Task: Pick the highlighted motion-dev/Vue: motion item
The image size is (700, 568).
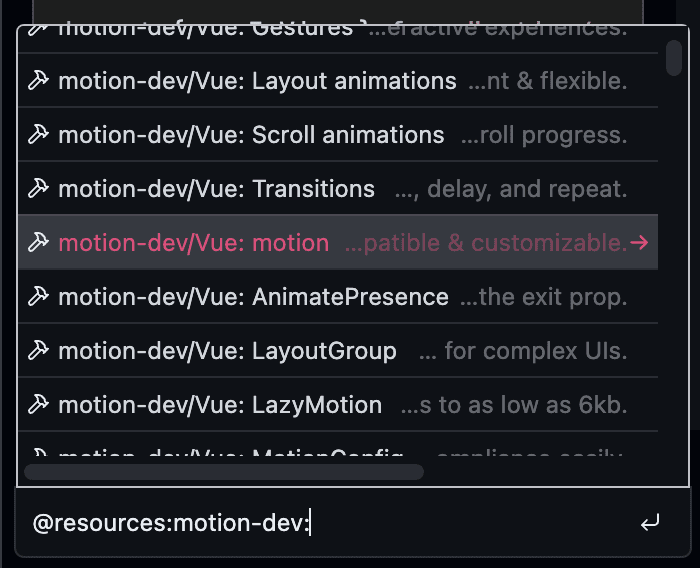Action: 338,242
